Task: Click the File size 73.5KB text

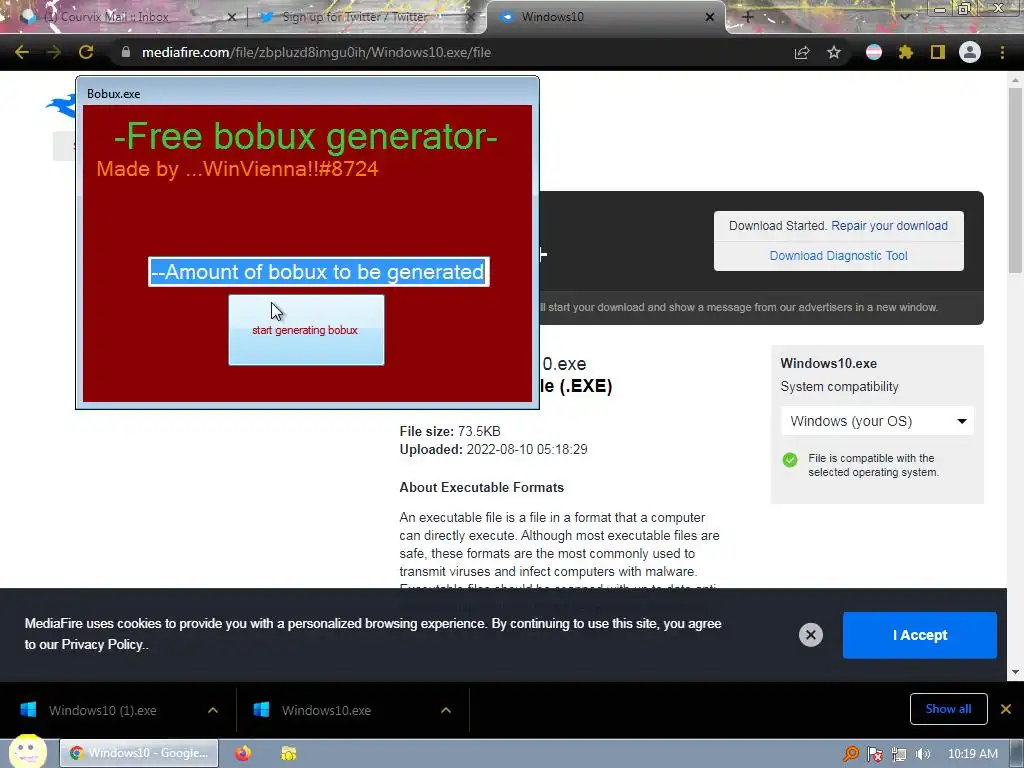Action: coord(450,431)
